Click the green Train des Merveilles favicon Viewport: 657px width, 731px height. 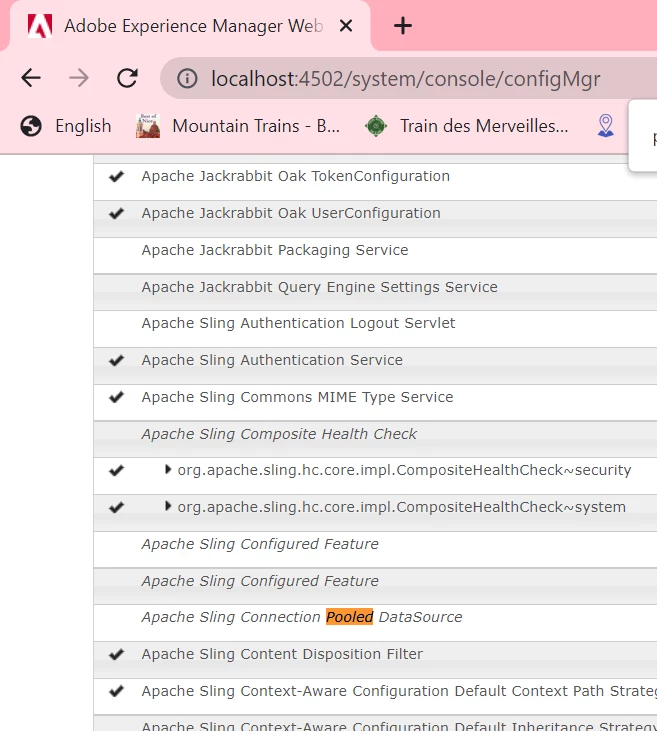pos(376,126)
